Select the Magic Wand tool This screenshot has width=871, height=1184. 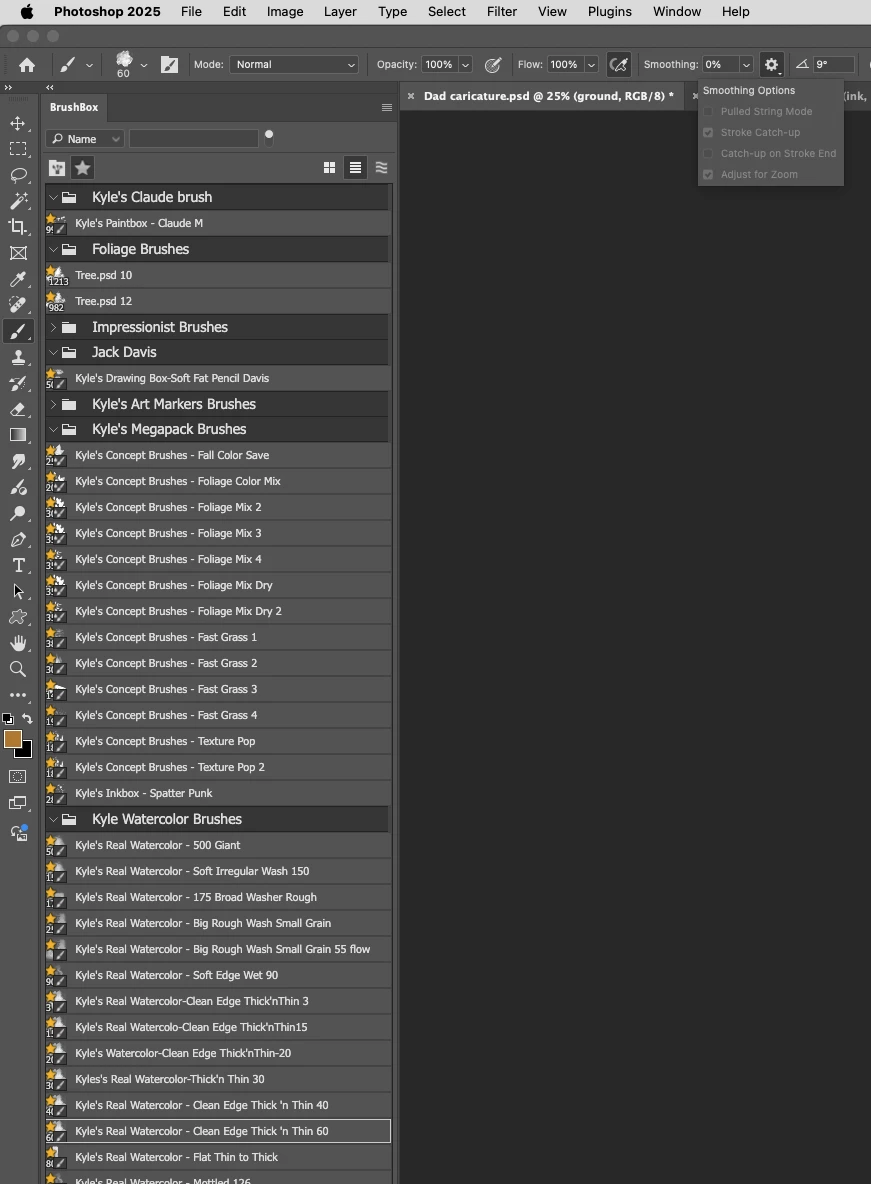coord(18,201)
